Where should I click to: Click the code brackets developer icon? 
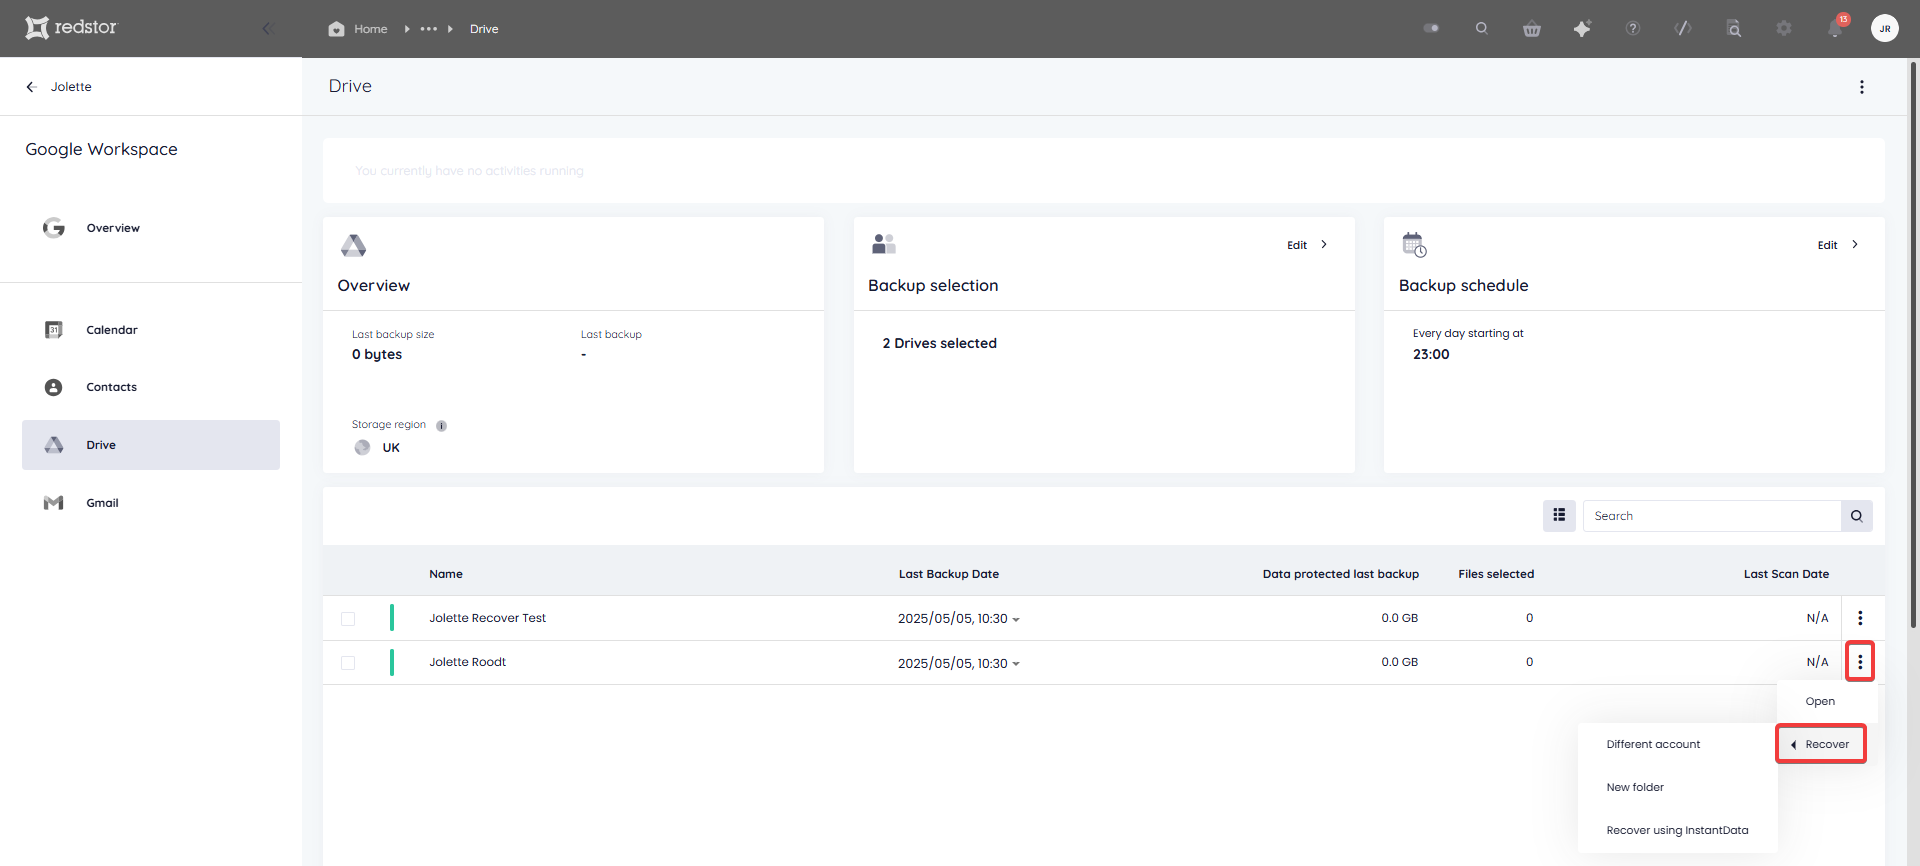1683,28
